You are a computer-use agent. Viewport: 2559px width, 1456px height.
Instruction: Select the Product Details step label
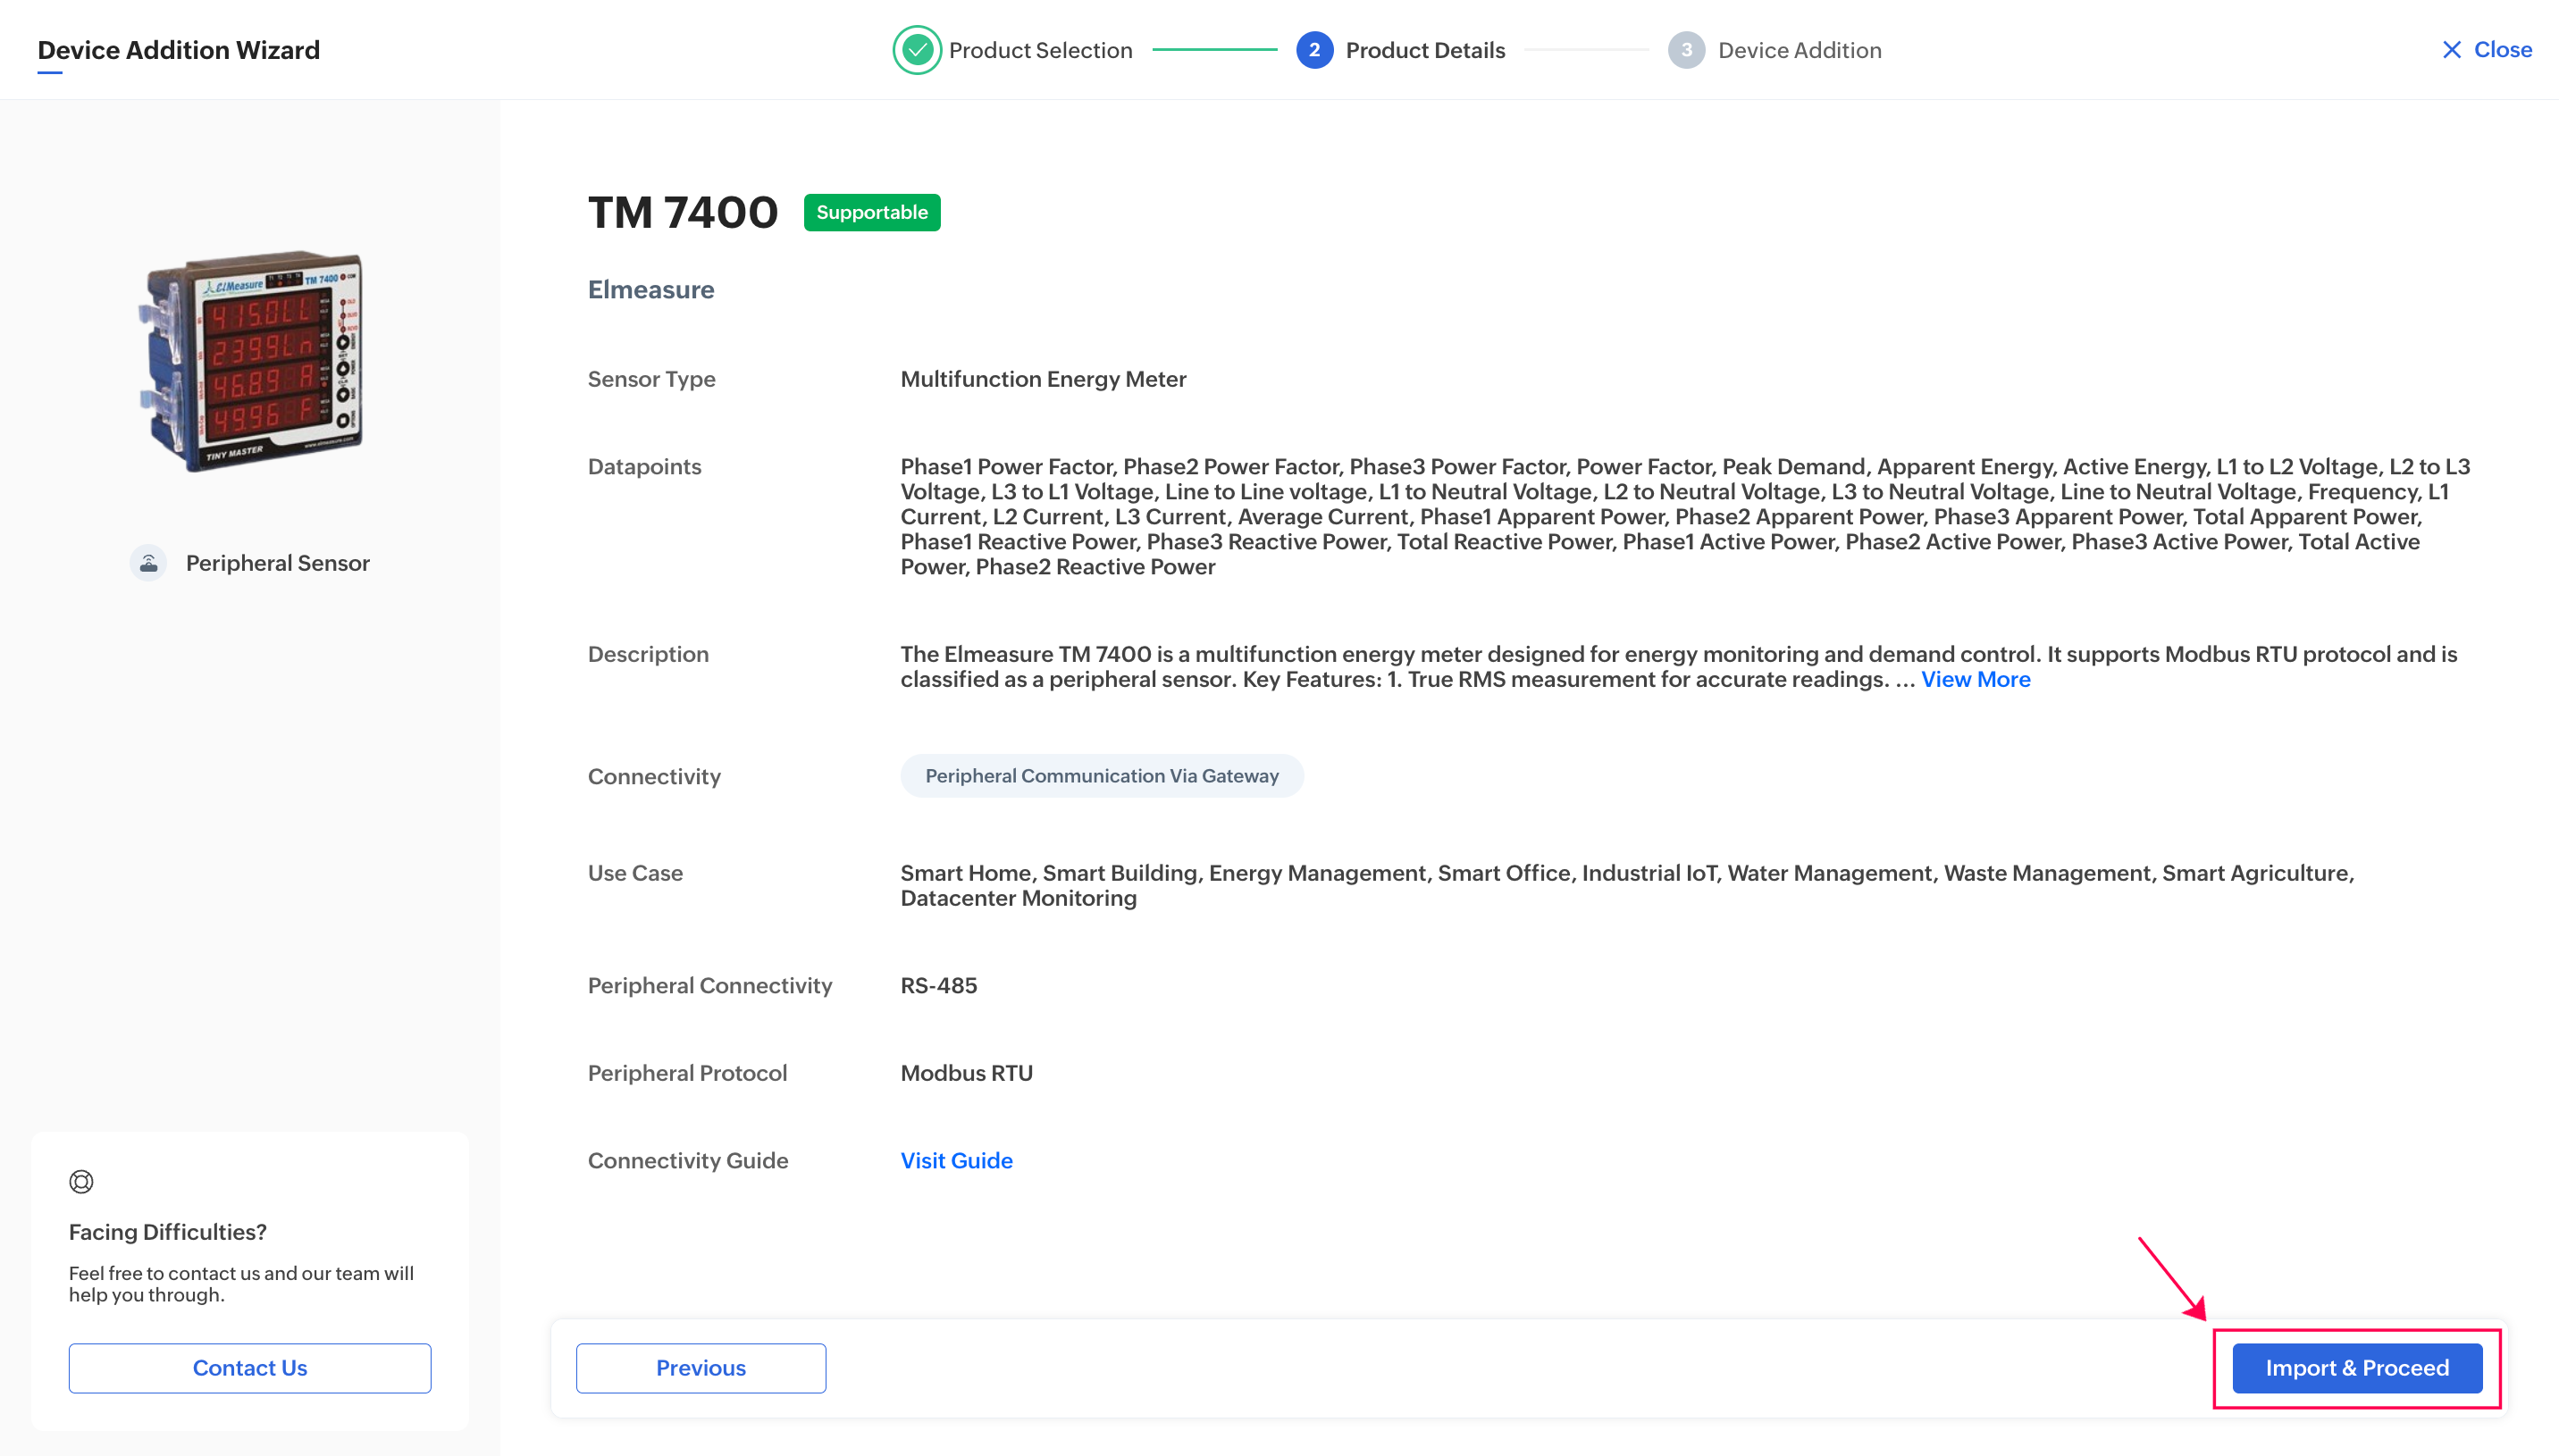(1424, 50)
